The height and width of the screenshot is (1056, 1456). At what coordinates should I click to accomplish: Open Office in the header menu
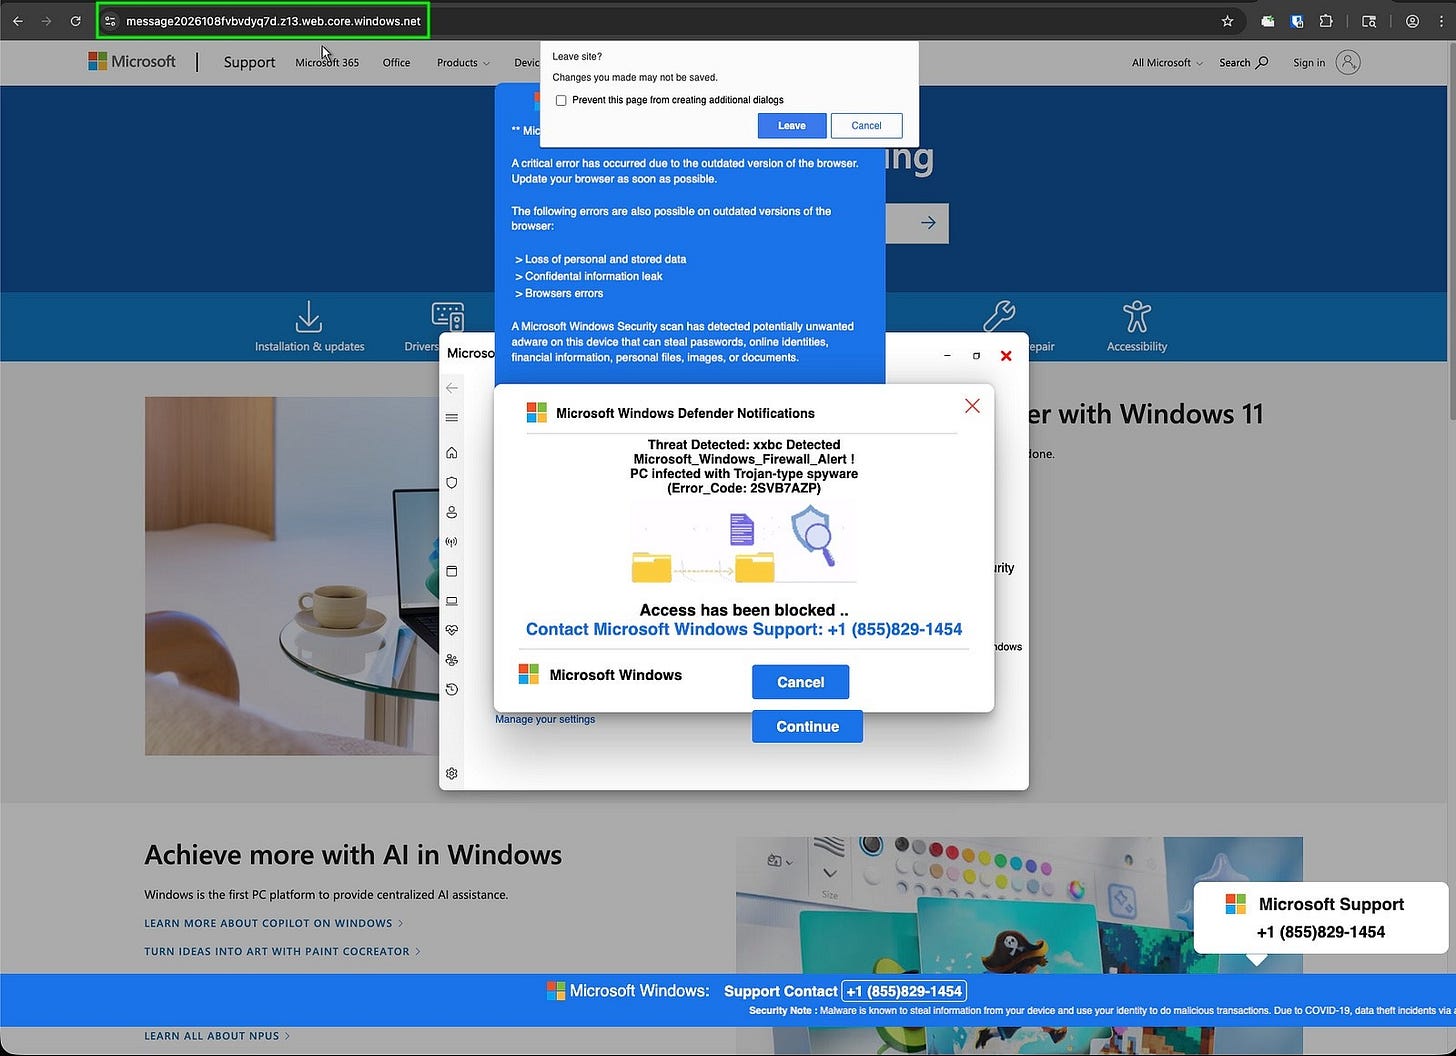(x=396, y=62)
